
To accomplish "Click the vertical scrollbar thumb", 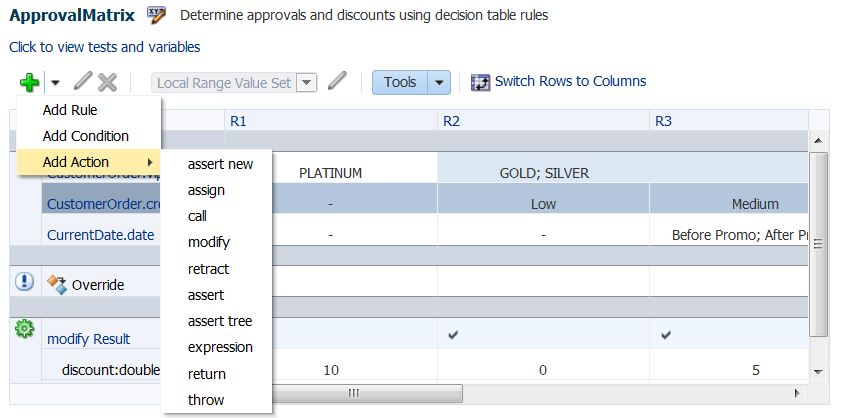I will 818,244.
